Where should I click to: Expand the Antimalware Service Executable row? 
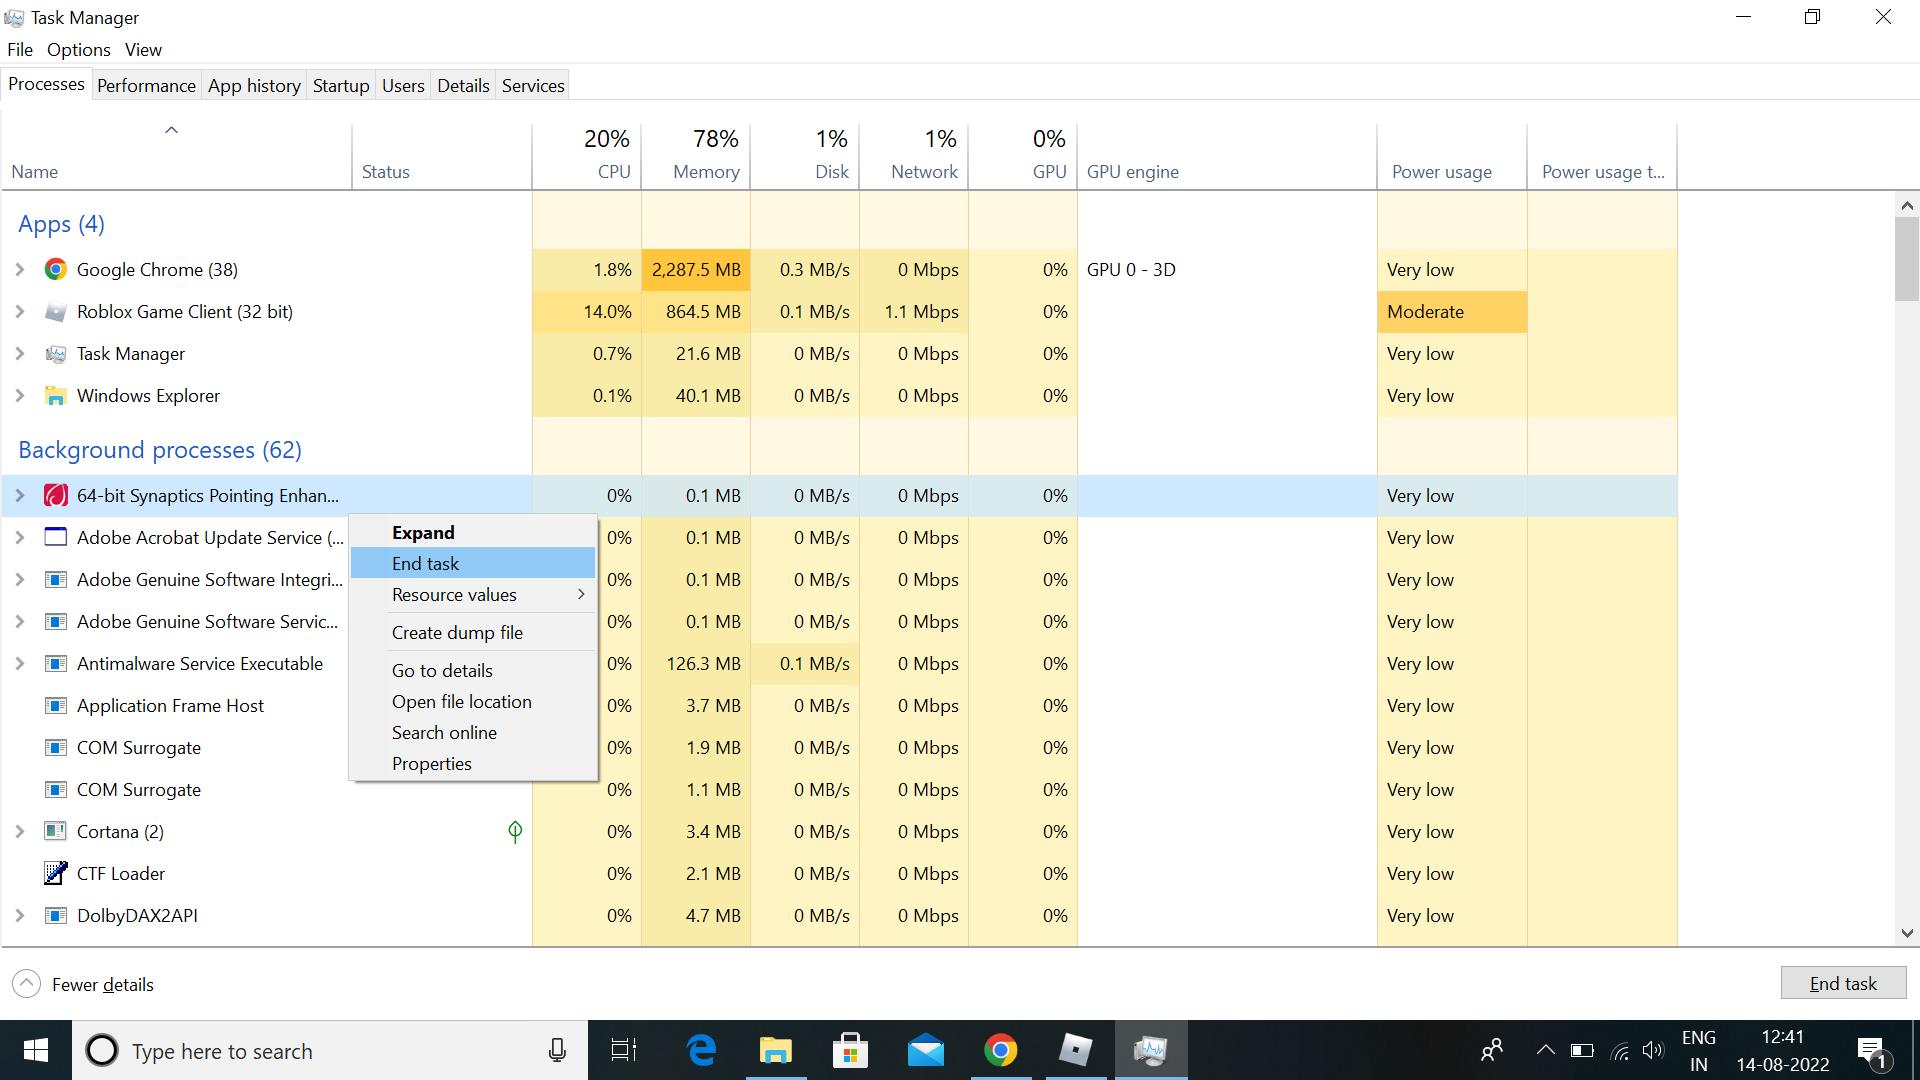19,664
